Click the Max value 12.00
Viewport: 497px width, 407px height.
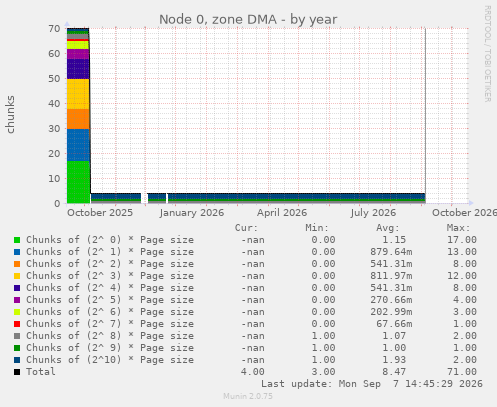[462, 276]
